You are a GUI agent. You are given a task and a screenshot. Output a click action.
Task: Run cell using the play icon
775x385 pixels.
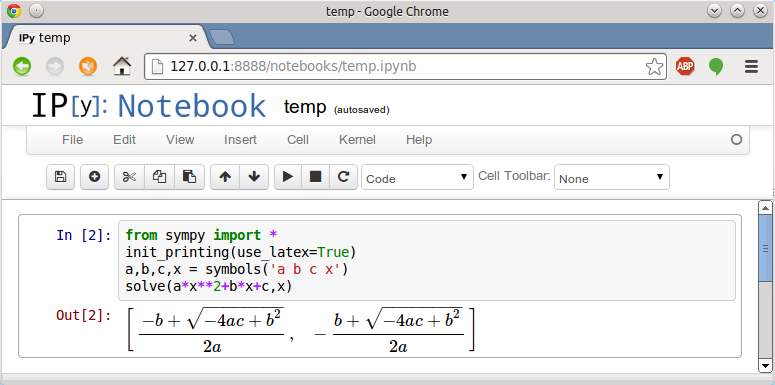click(x=288, y=177)
